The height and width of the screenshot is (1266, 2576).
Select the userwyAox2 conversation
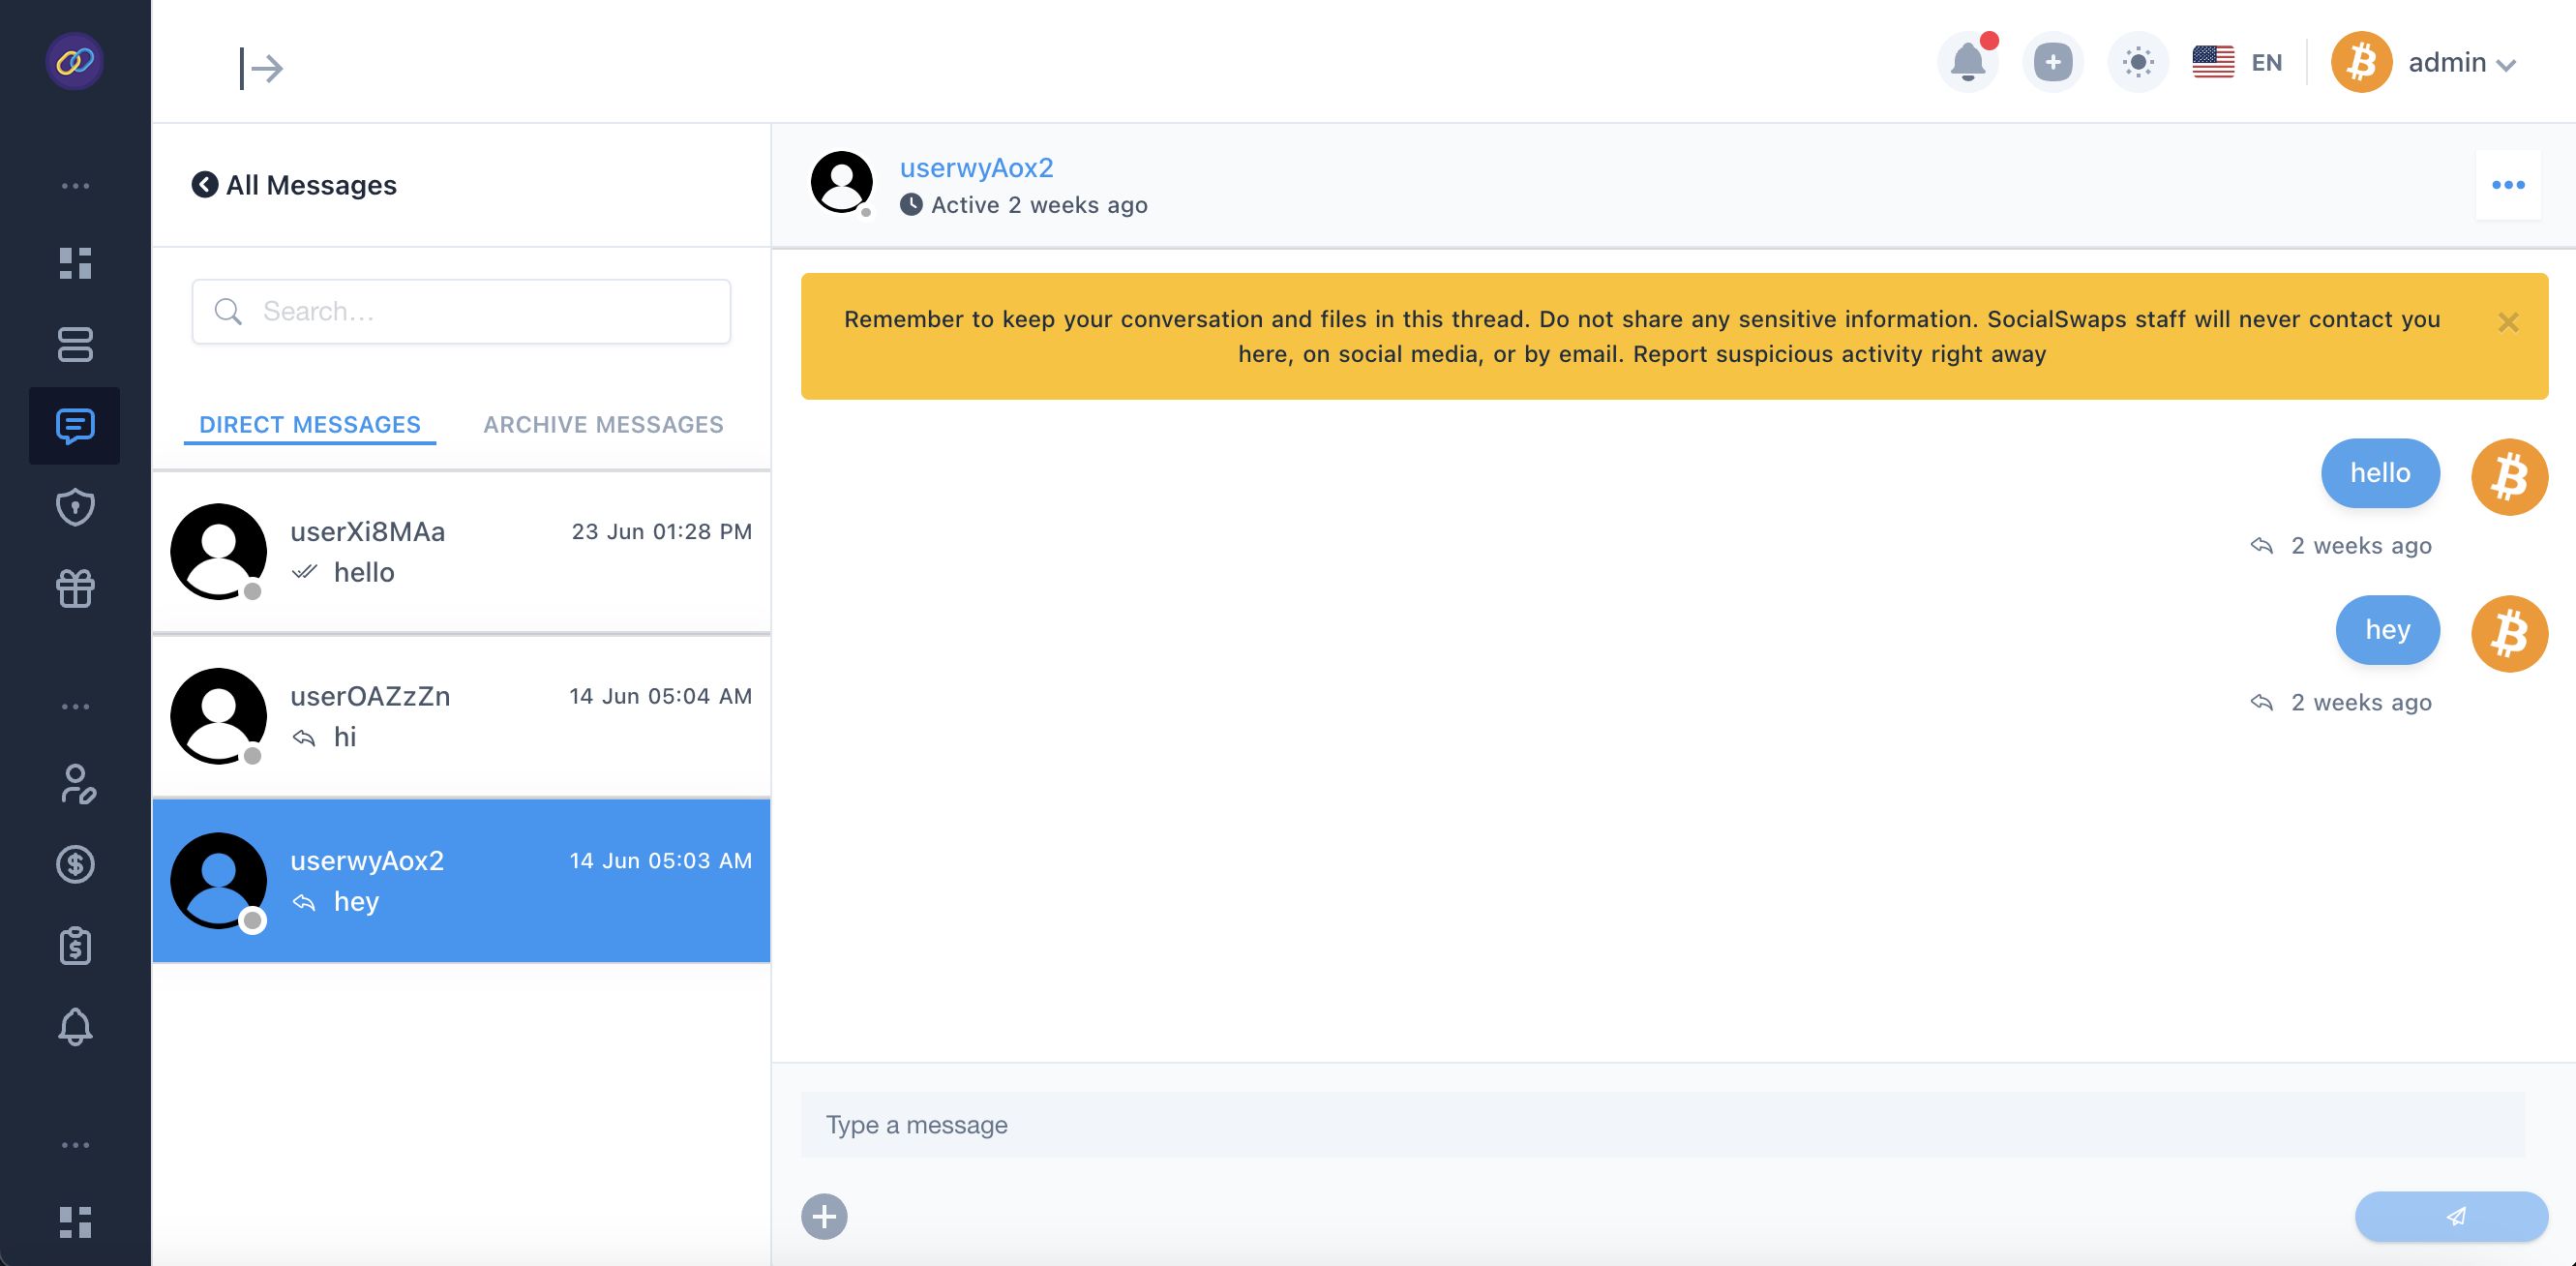(461, 881)
